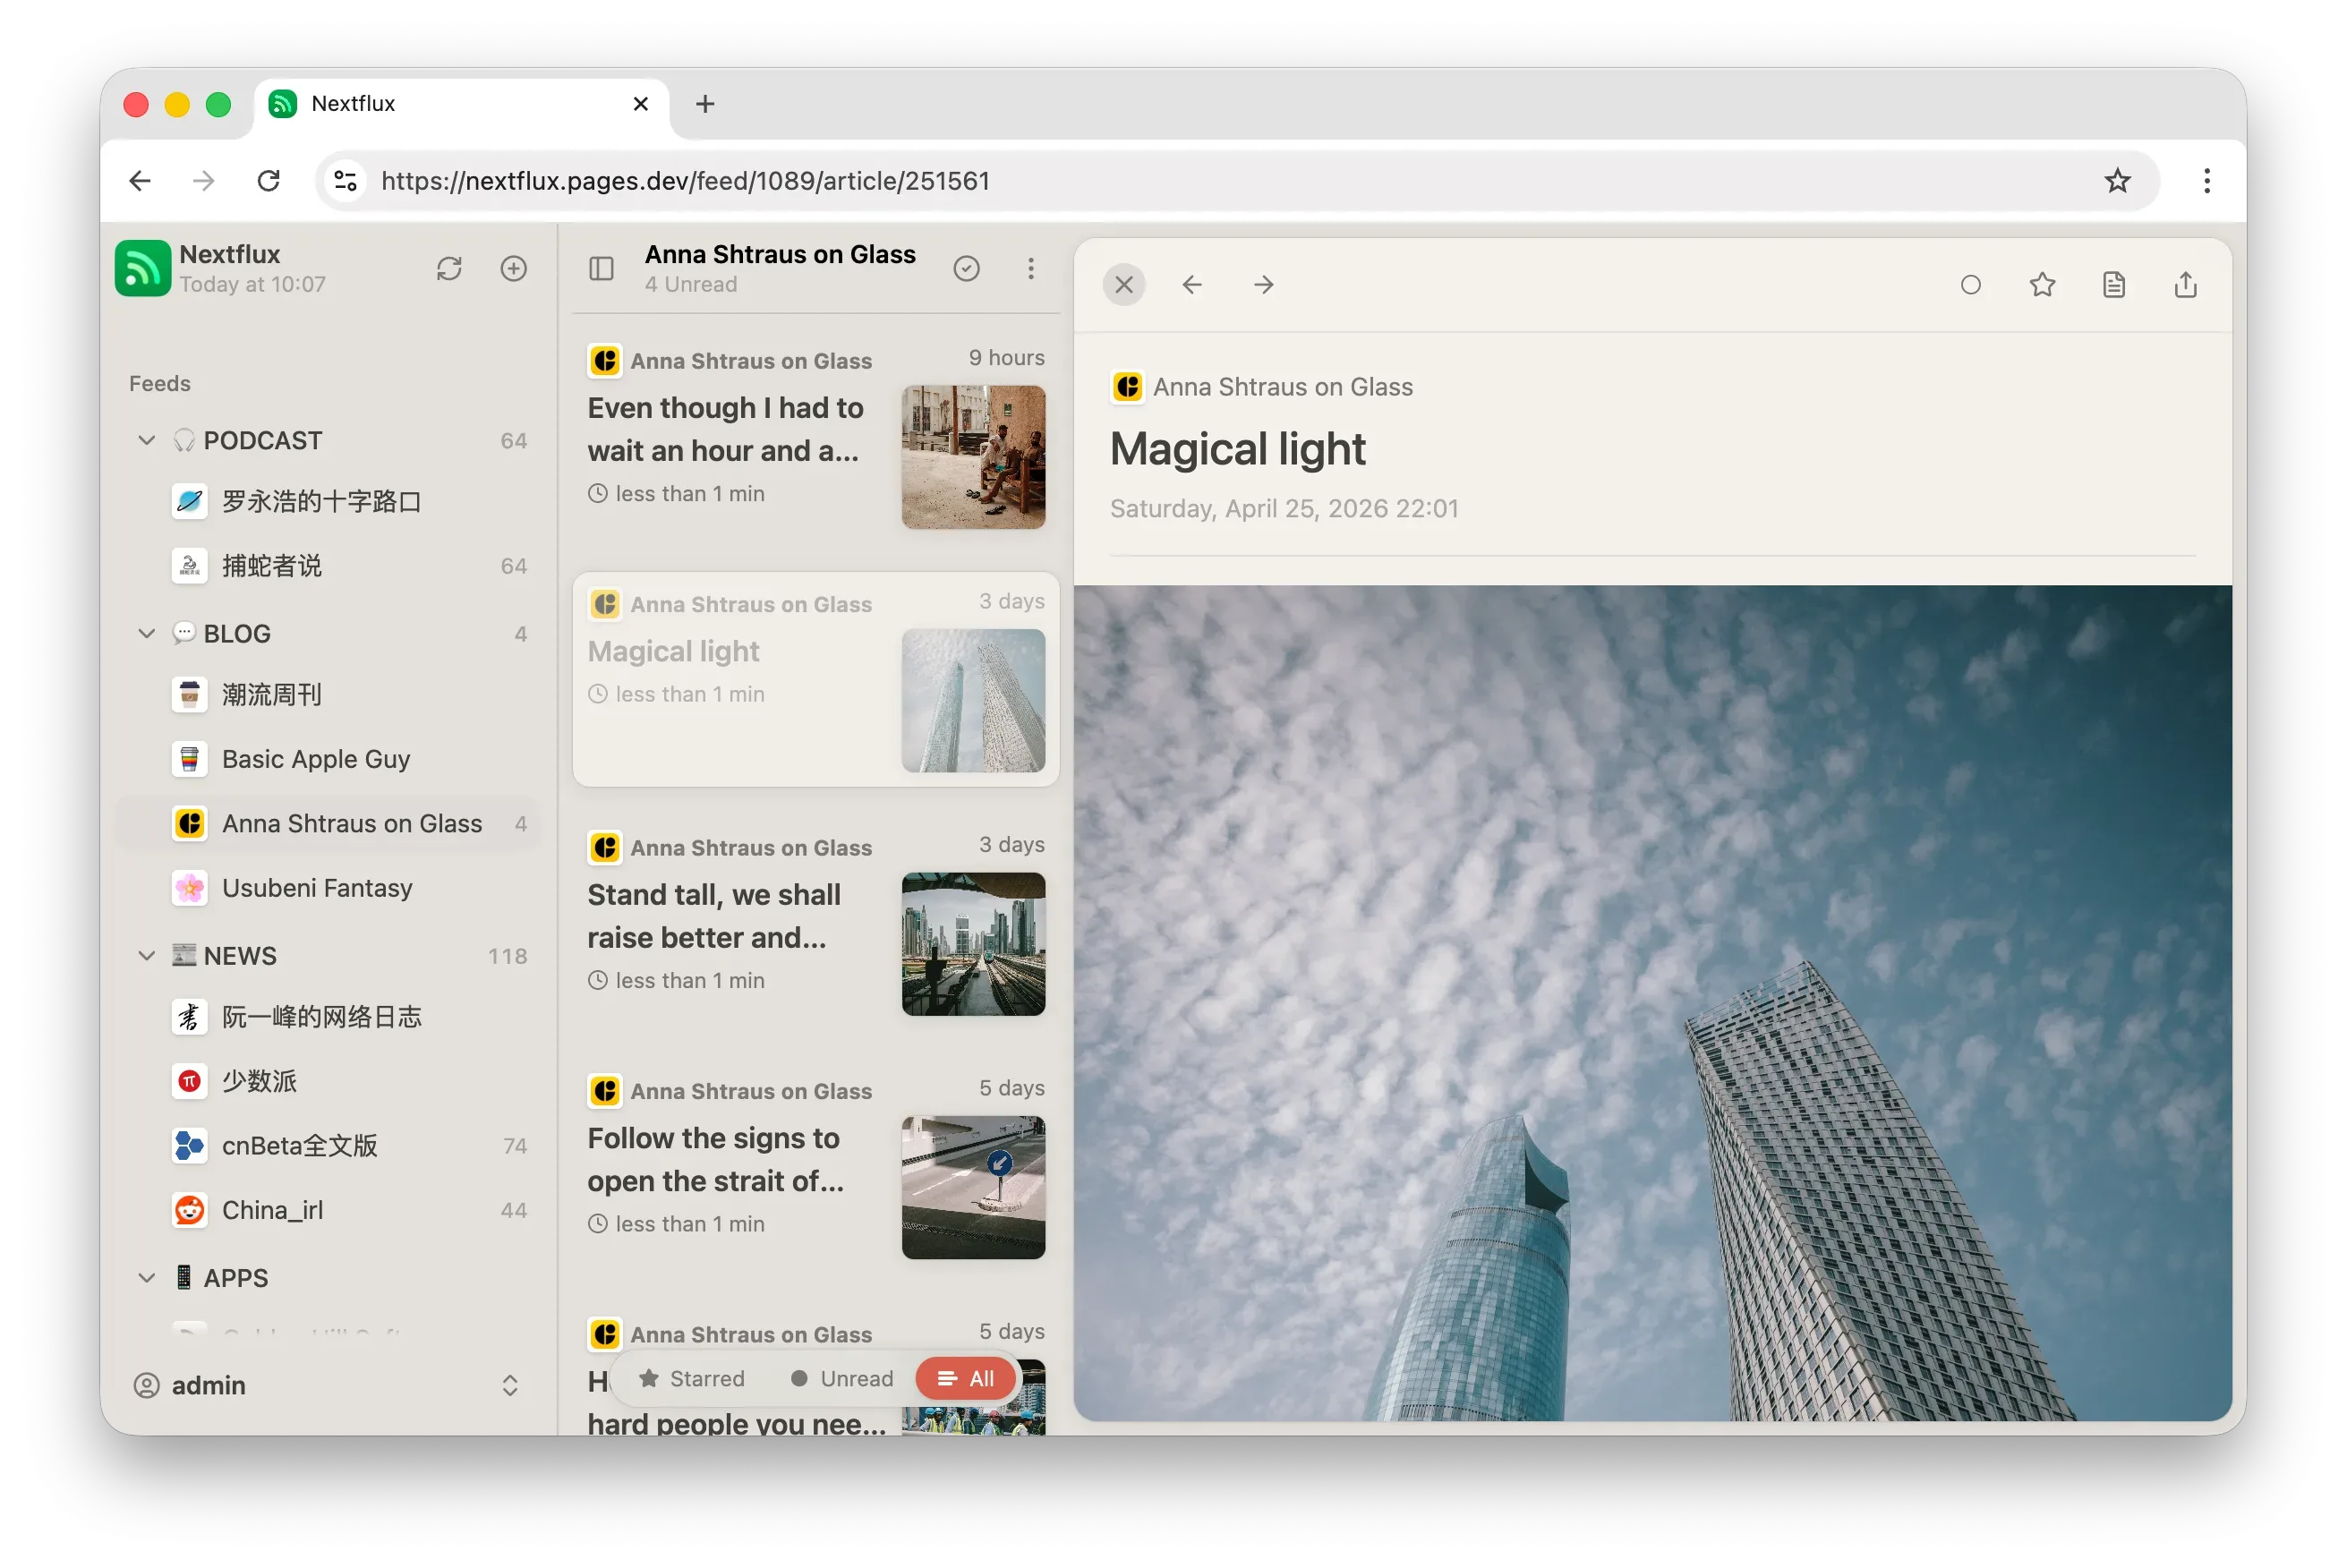Click Magical light skyscraper thumbnail in list
This screenshot has height=1568, width=2347.
973,701
